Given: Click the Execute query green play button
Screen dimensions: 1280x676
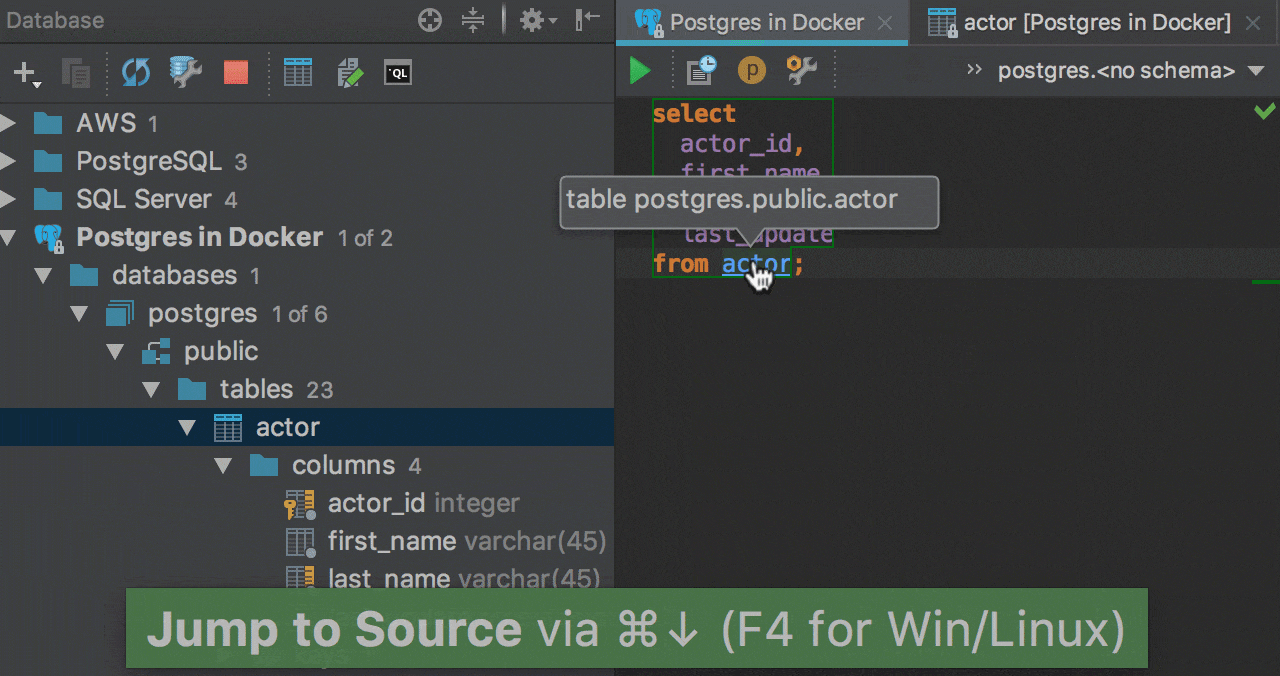Looking at the screenshot, I should [640, 71].
